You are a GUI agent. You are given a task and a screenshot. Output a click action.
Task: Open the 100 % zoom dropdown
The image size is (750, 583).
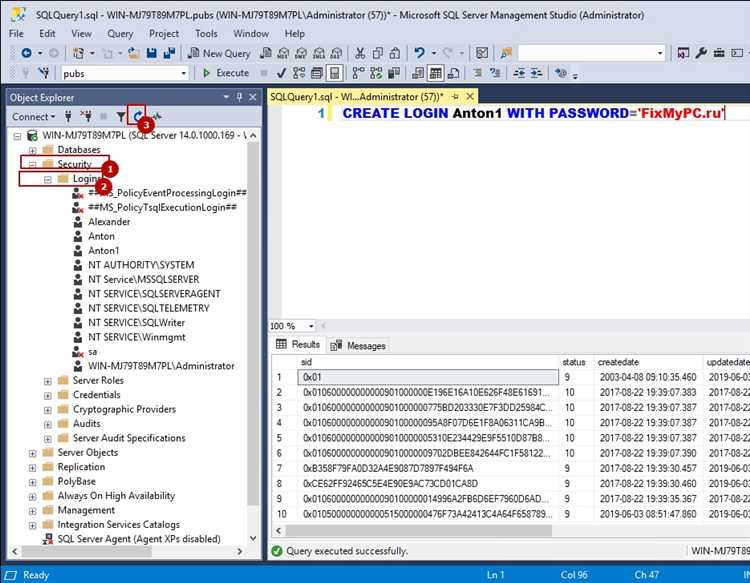pyautogui.click(x=311, y=326)
